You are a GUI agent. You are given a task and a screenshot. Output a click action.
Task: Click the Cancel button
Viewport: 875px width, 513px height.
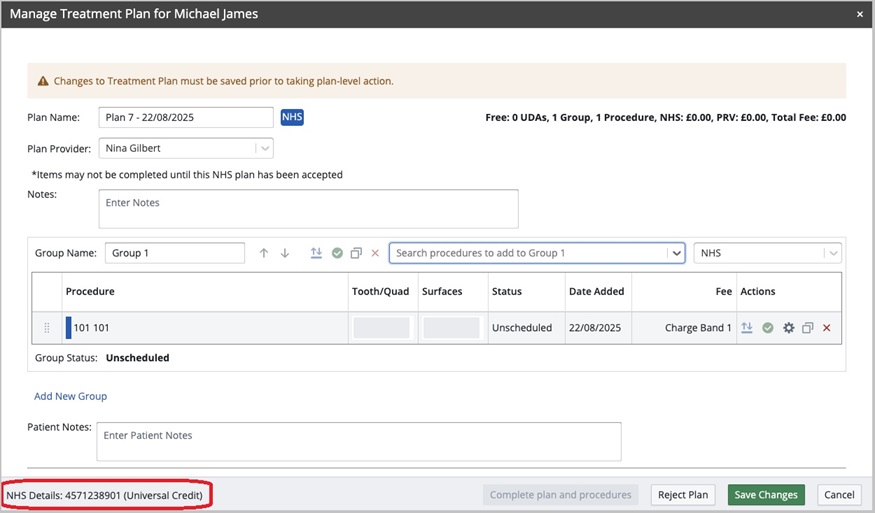[x=838, y=495]
